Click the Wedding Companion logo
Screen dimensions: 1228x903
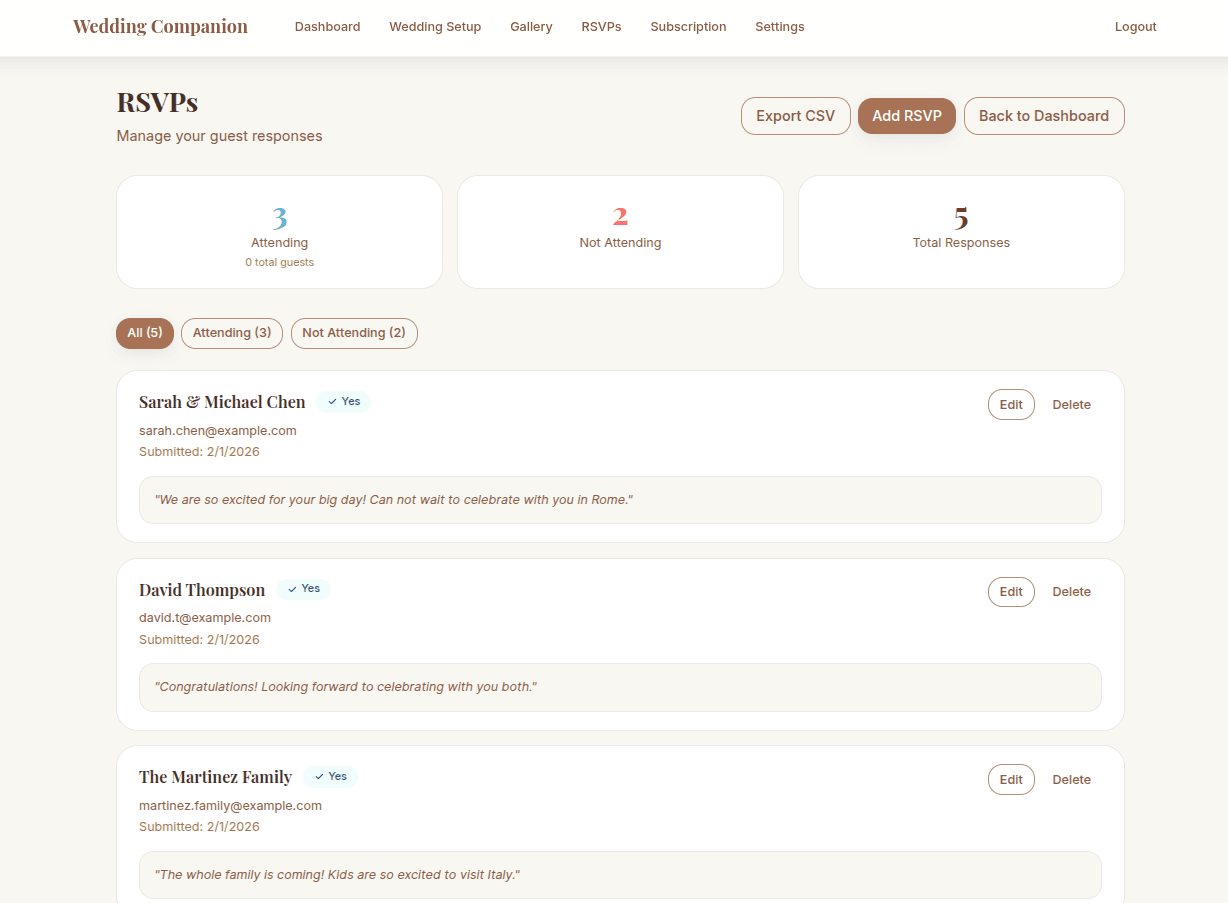160,27
